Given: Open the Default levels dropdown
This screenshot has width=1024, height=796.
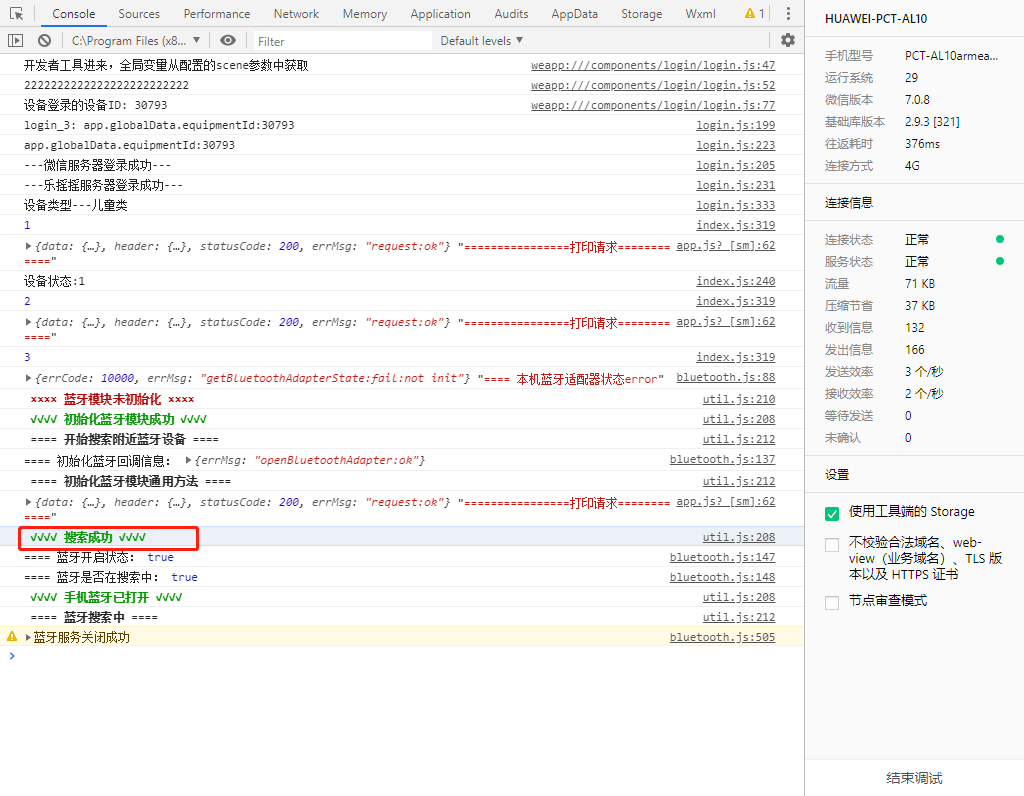Looking at the screenshot, I should (x=482, y=41).
